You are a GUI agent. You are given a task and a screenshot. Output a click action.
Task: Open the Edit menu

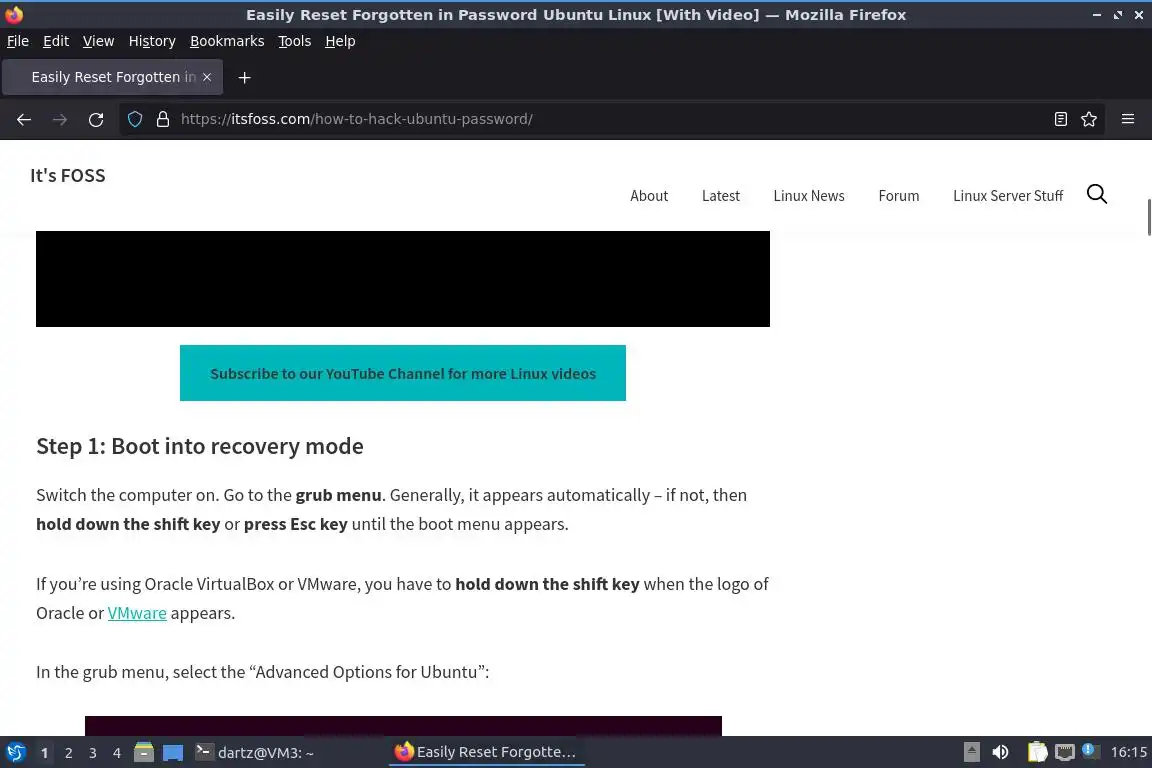pyautogui.click(x=56, y=41)
